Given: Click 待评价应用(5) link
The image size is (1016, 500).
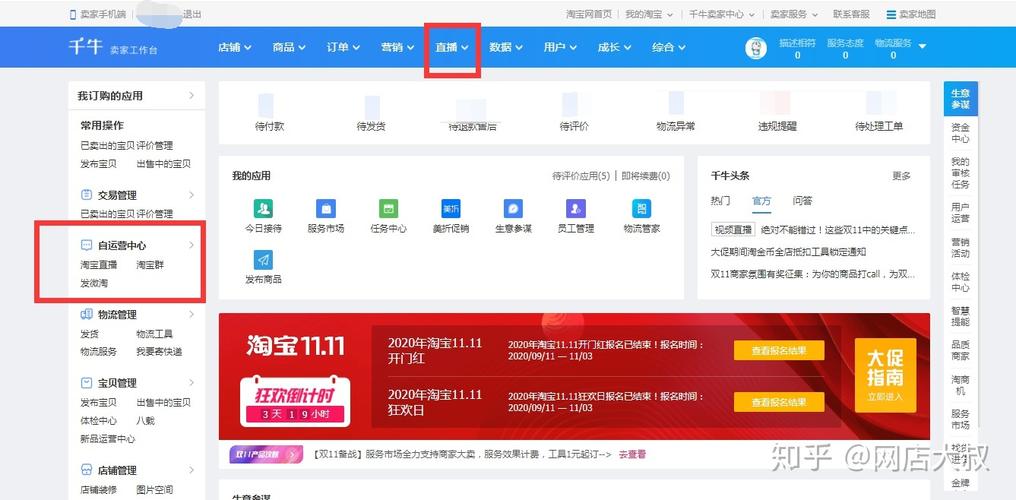Looking at the screenshot, I should pos(581,176).
